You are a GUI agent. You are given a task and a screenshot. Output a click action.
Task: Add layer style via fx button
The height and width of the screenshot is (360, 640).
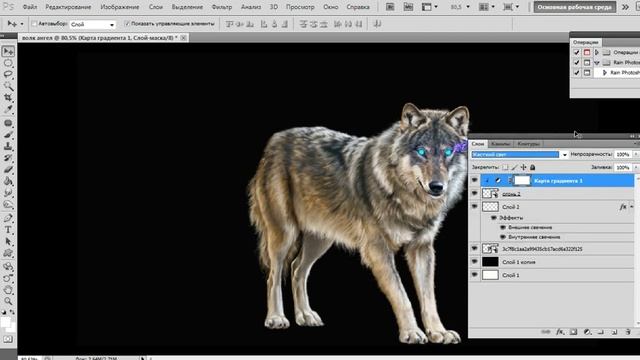point(560,332)
